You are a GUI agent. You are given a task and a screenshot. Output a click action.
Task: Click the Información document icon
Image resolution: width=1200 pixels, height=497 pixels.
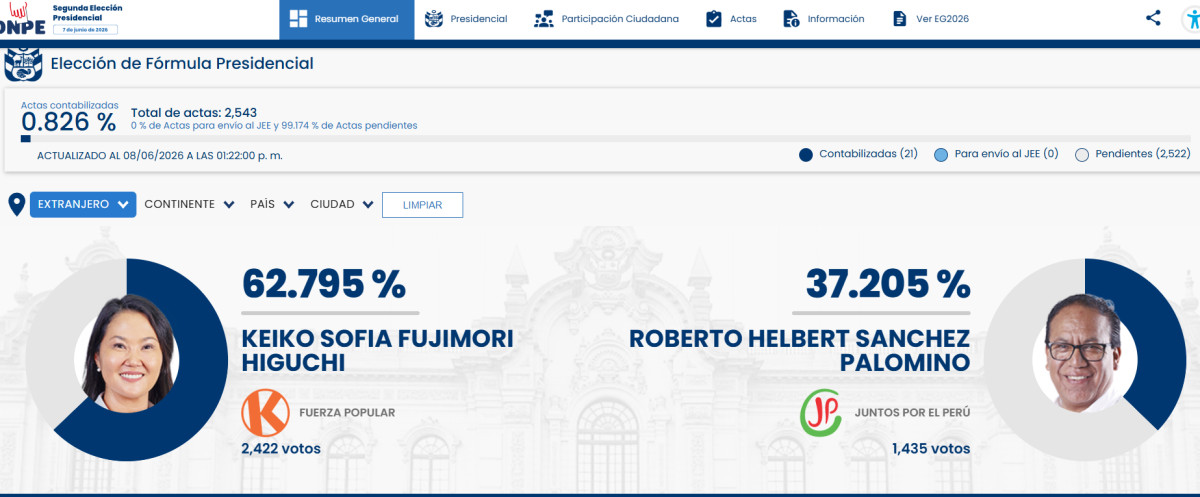791,19
